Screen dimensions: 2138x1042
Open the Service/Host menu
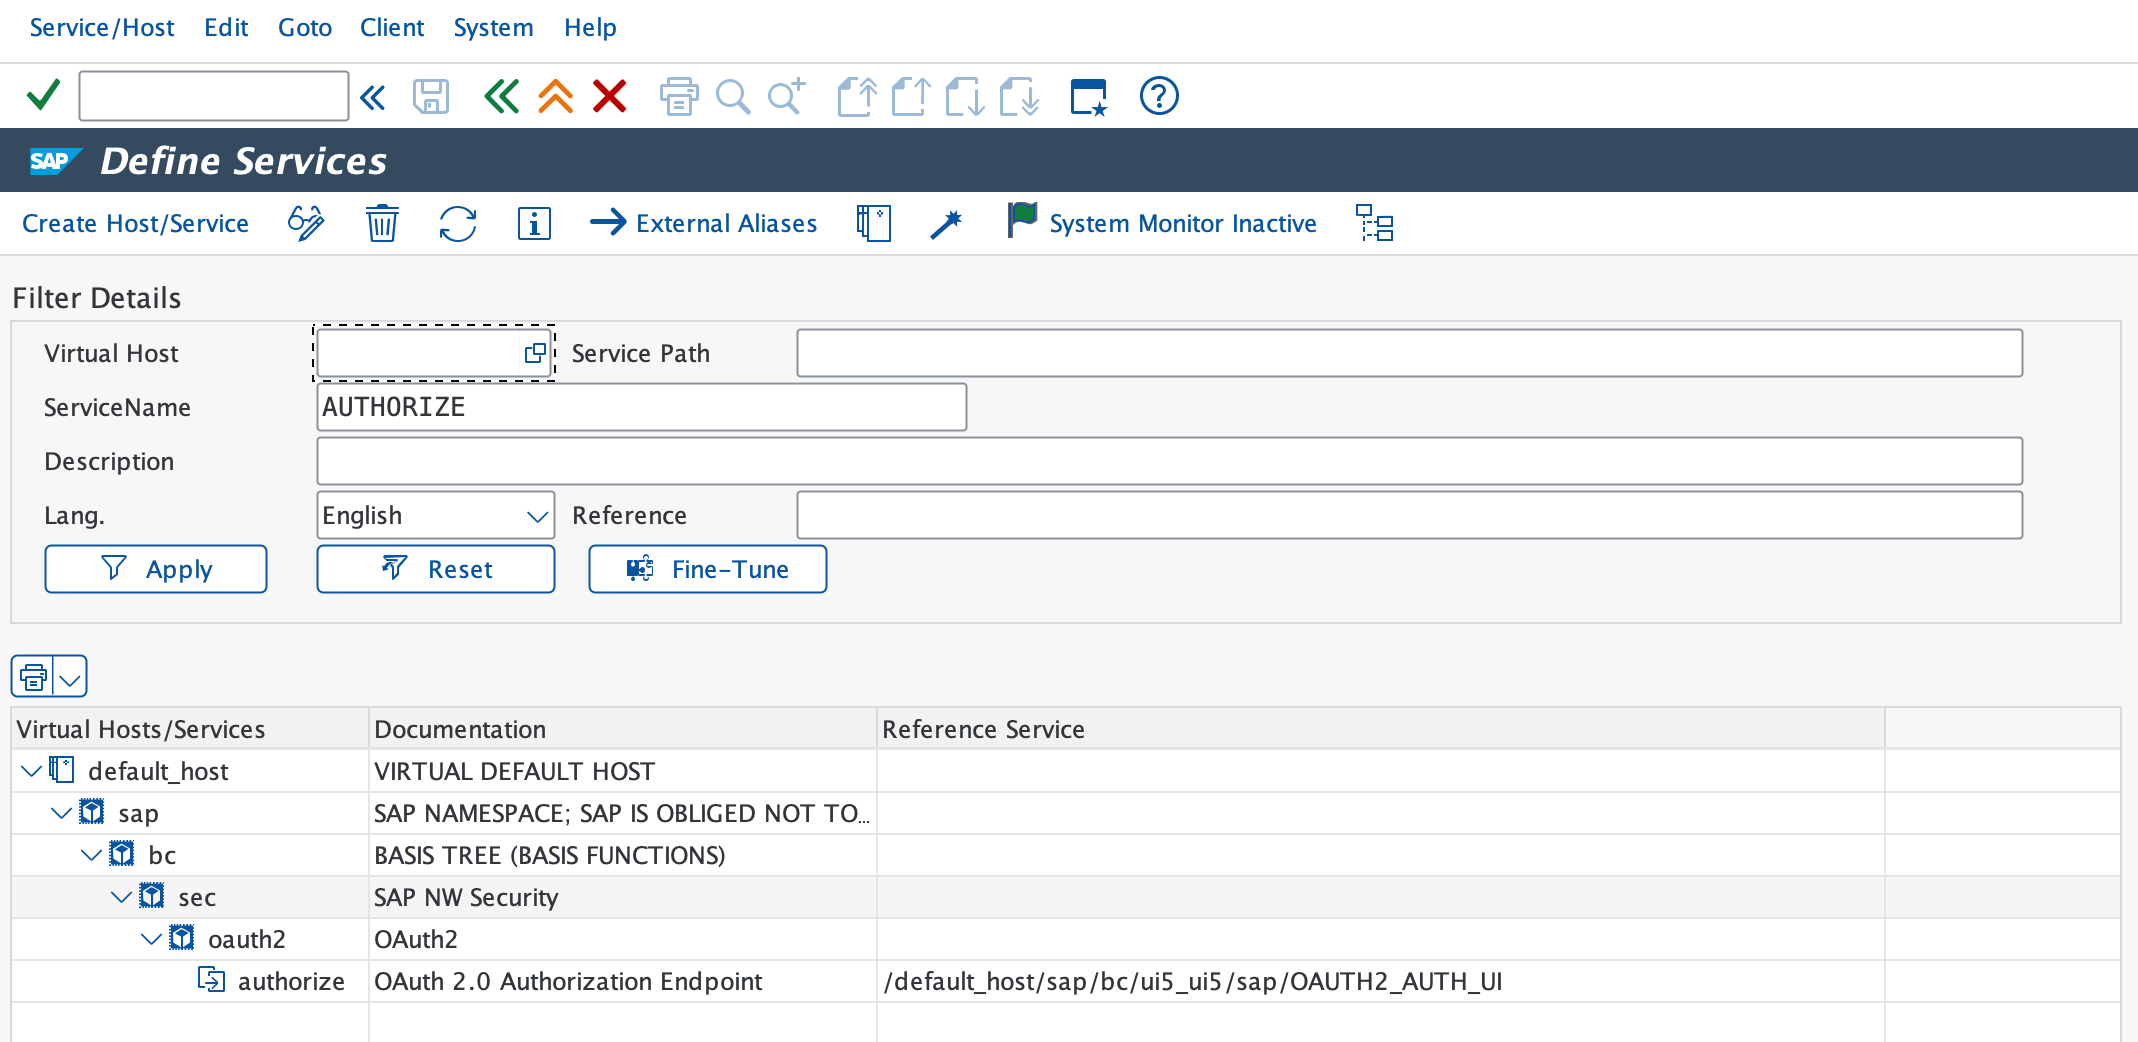tap(101, 28)
